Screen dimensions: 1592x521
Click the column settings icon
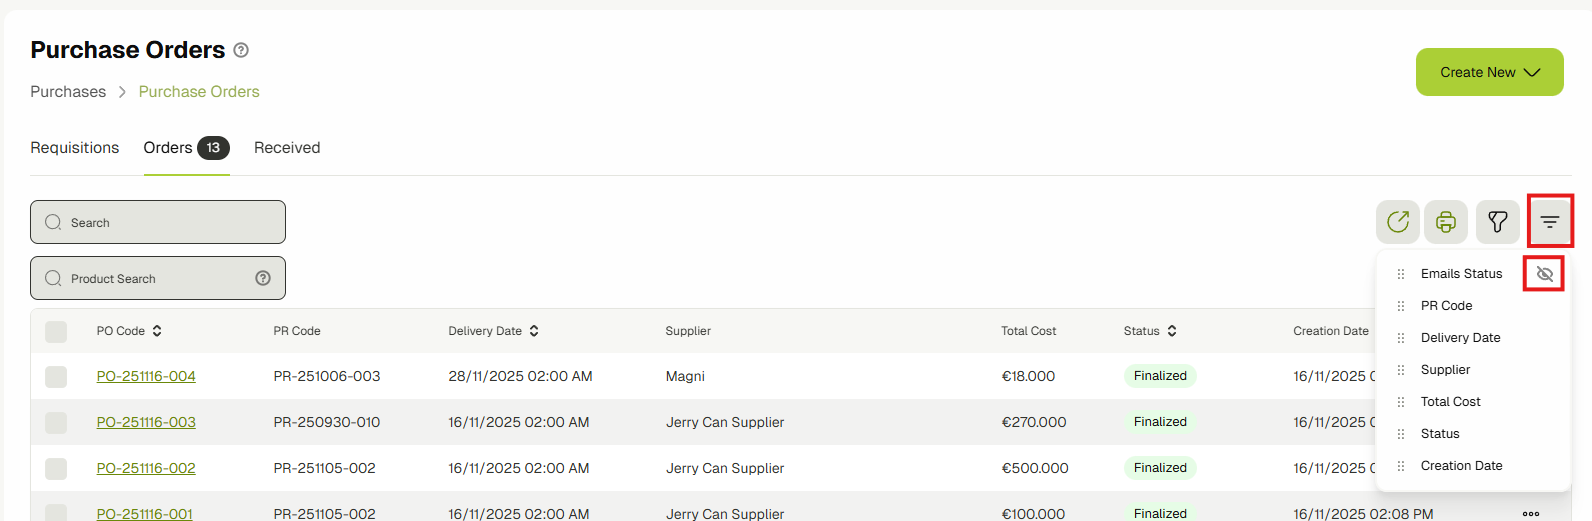1549,222
